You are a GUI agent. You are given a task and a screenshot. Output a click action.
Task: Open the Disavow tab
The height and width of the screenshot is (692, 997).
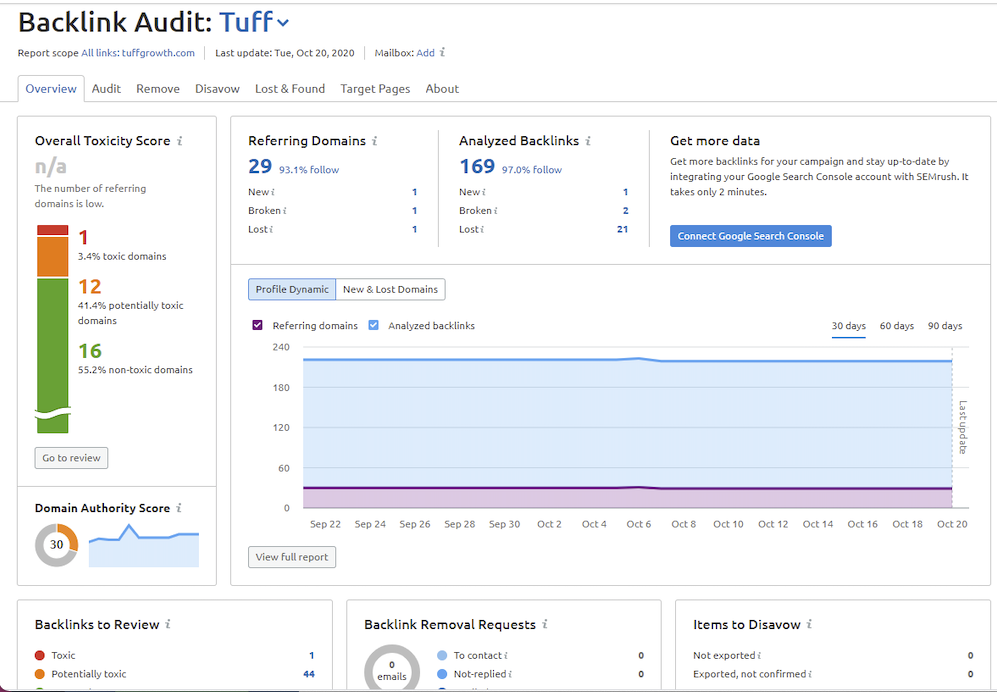click(217, 88)
